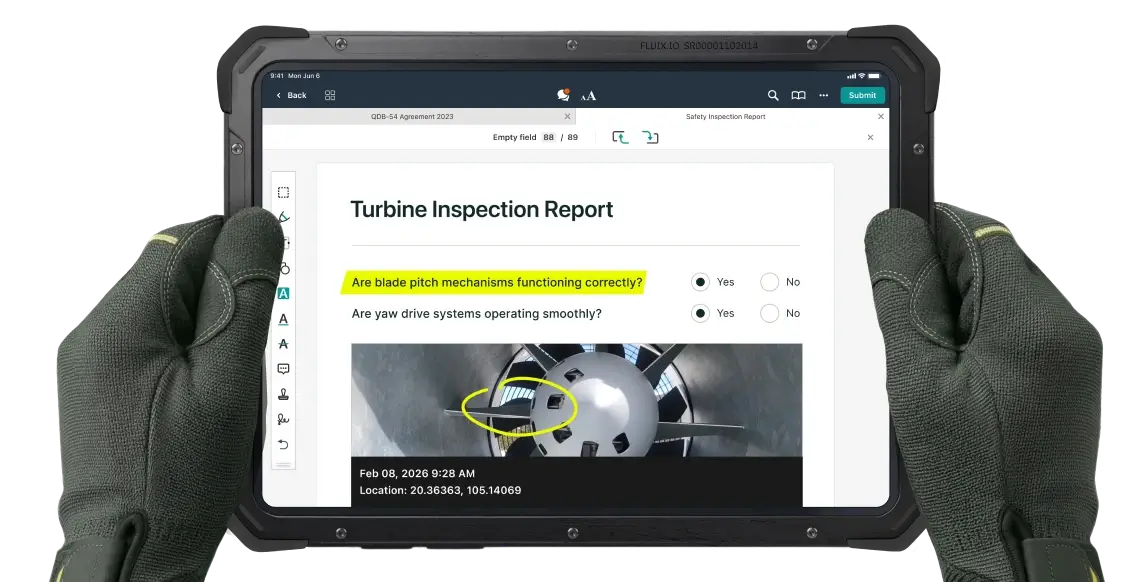
Task: Search the document with magnifier icon
Action: coord(772,95)
